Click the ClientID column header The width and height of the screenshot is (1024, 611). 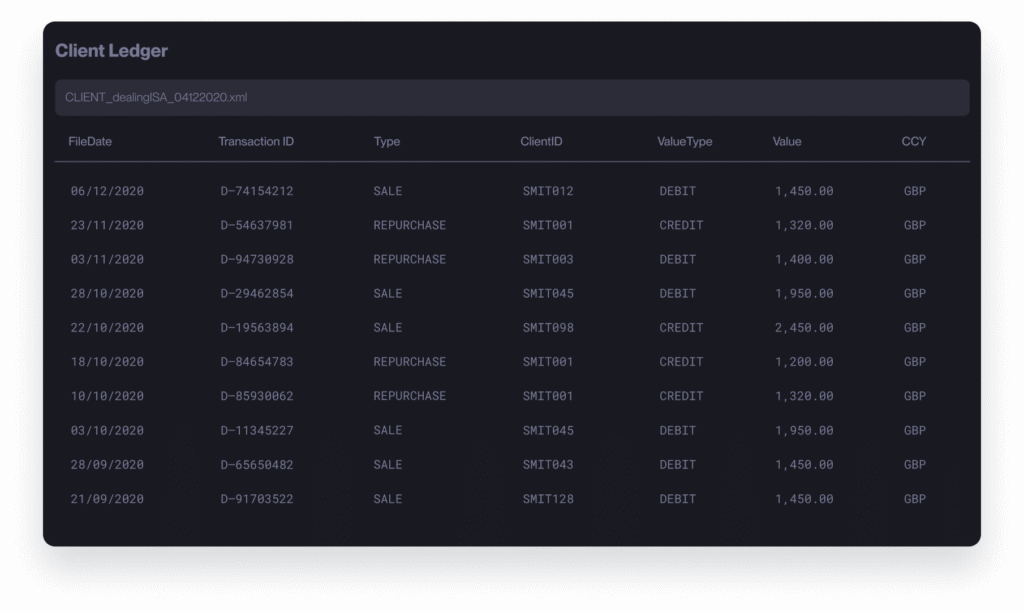point(541,142)
